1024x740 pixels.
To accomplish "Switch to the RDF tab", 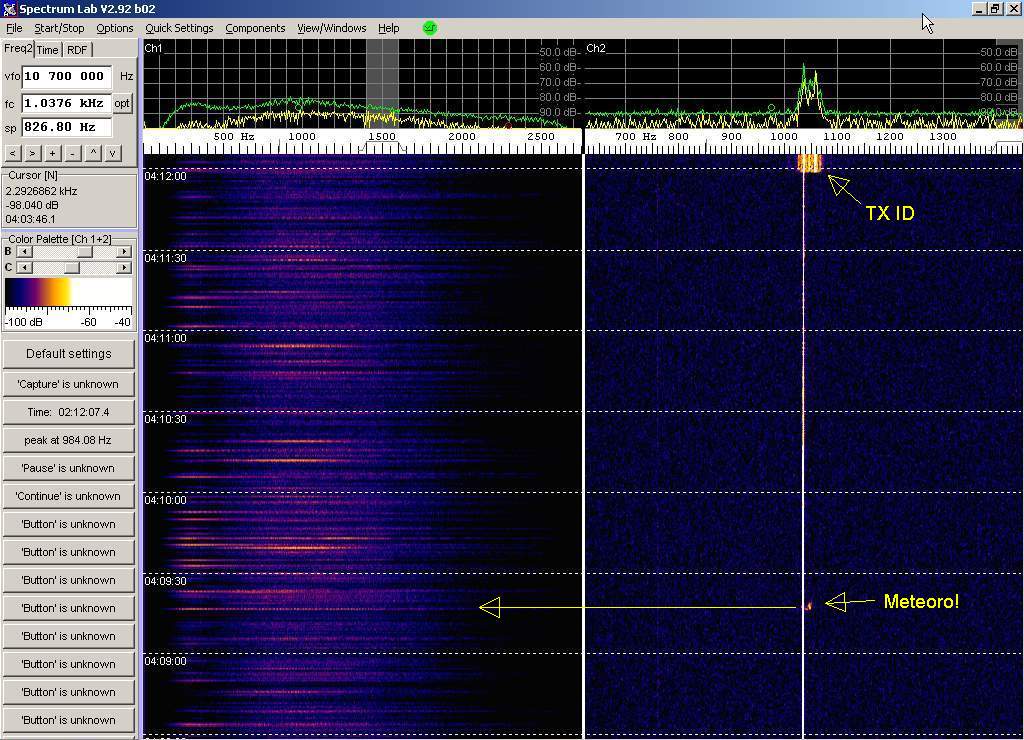I will (x=77, y=50).
